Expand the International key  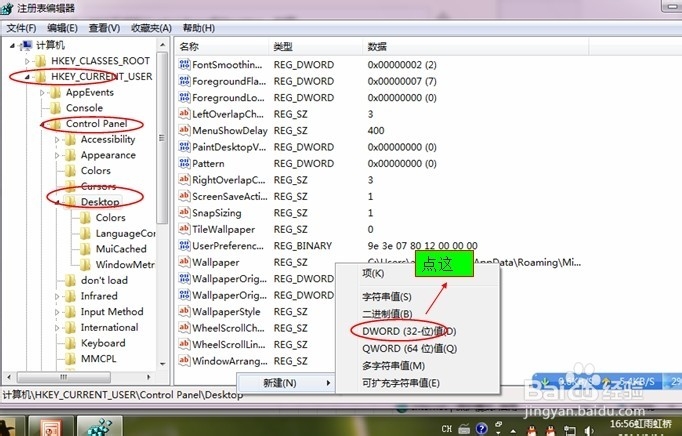coord(57,328)
